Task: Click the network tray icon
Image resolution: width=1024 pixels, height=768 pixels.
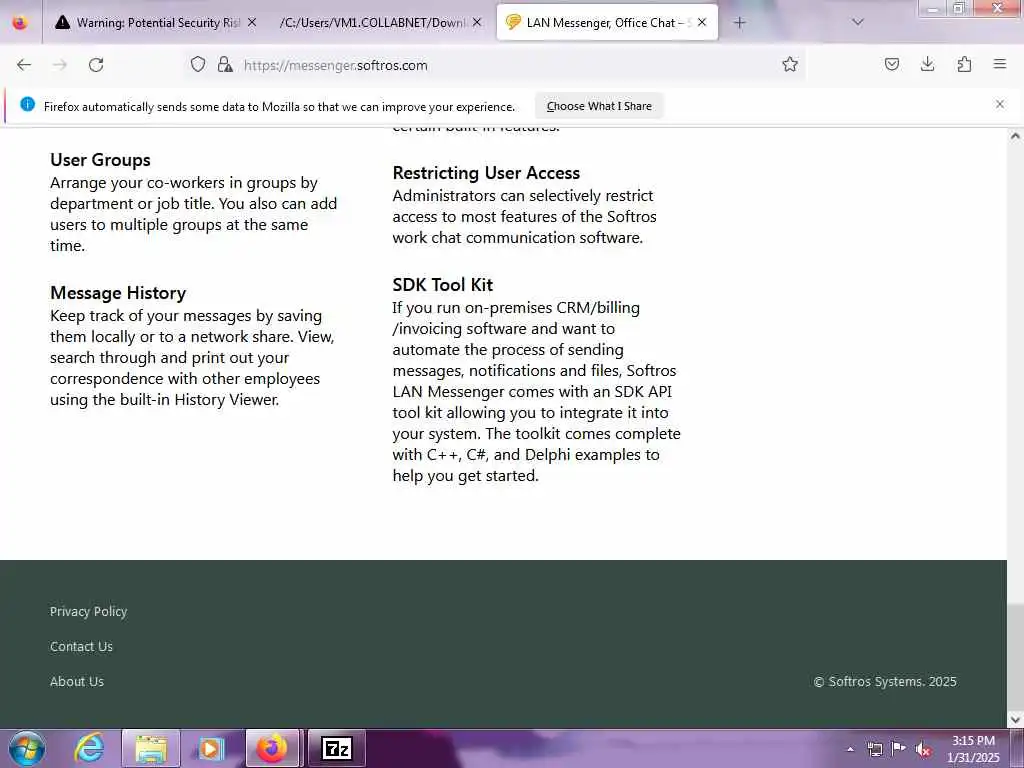Action: pyautogui.click(x=874, y=749)
